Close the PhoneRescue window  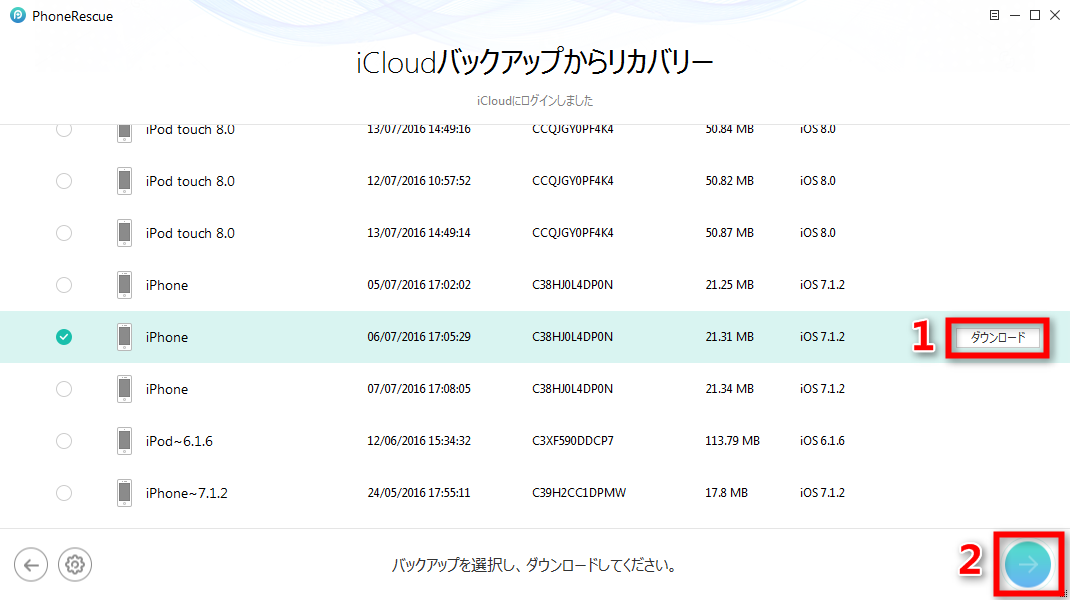point(1056,15)
